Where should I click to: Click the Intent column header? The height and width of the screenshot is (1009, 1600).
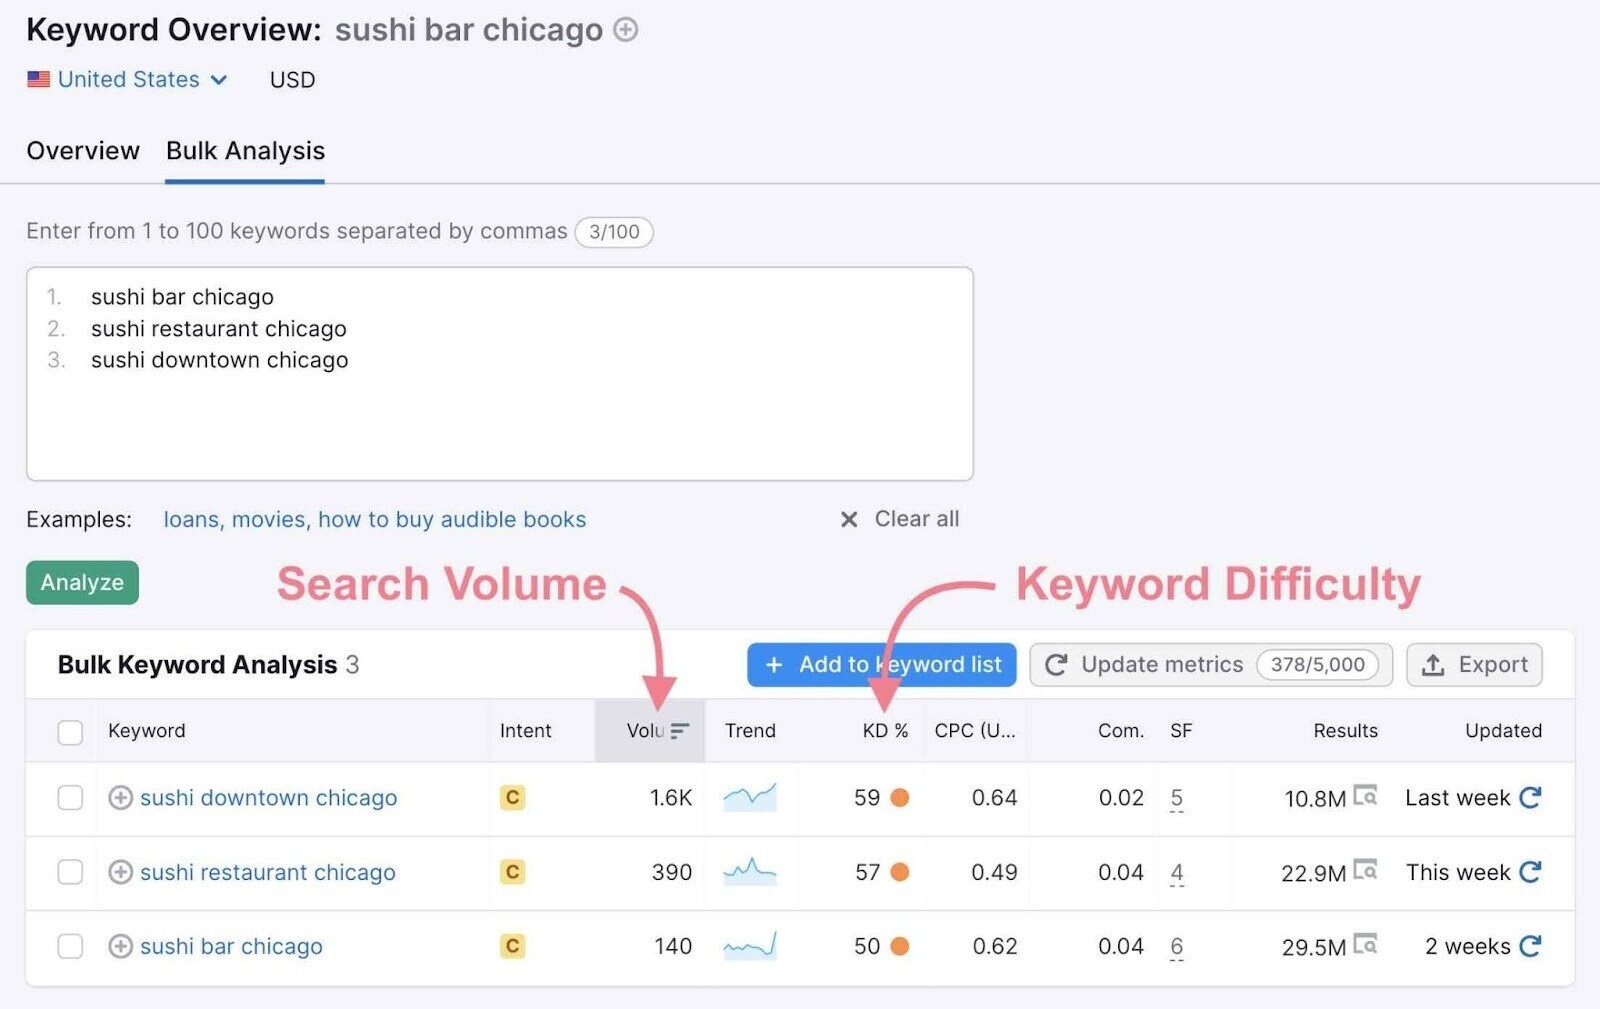(x=525, y=731)
